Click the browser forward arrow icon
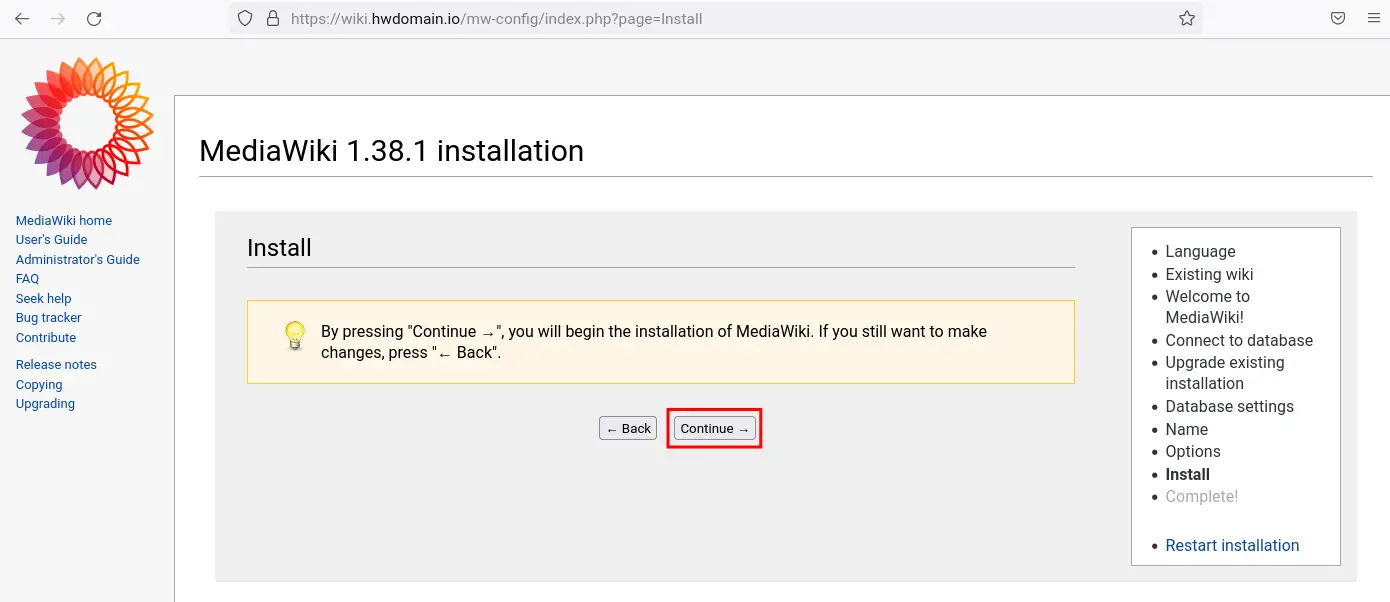The image size is (1390, 602). (x=58, y=18)
